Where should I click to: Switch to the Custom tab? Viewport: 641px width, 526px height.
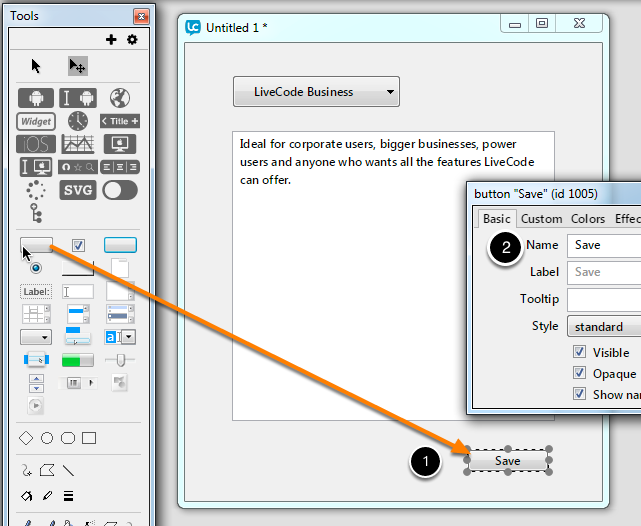click(541, 219)
